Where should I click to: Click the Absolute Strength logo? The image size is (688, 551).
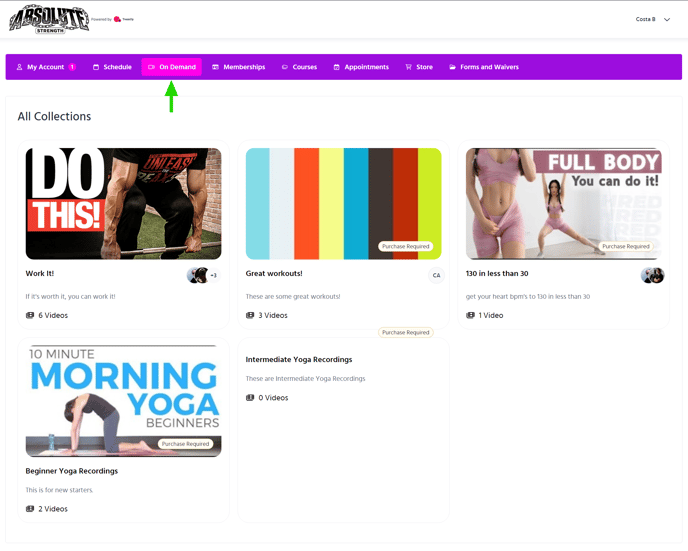pos(47,18)
